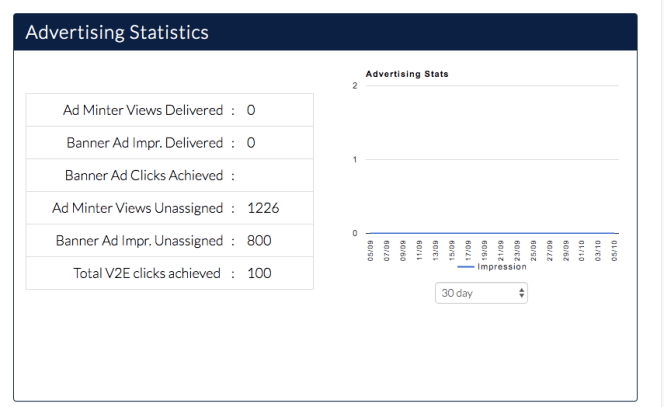
Task: Click the Advertising Statistics panel header
Action: (117, 32)
